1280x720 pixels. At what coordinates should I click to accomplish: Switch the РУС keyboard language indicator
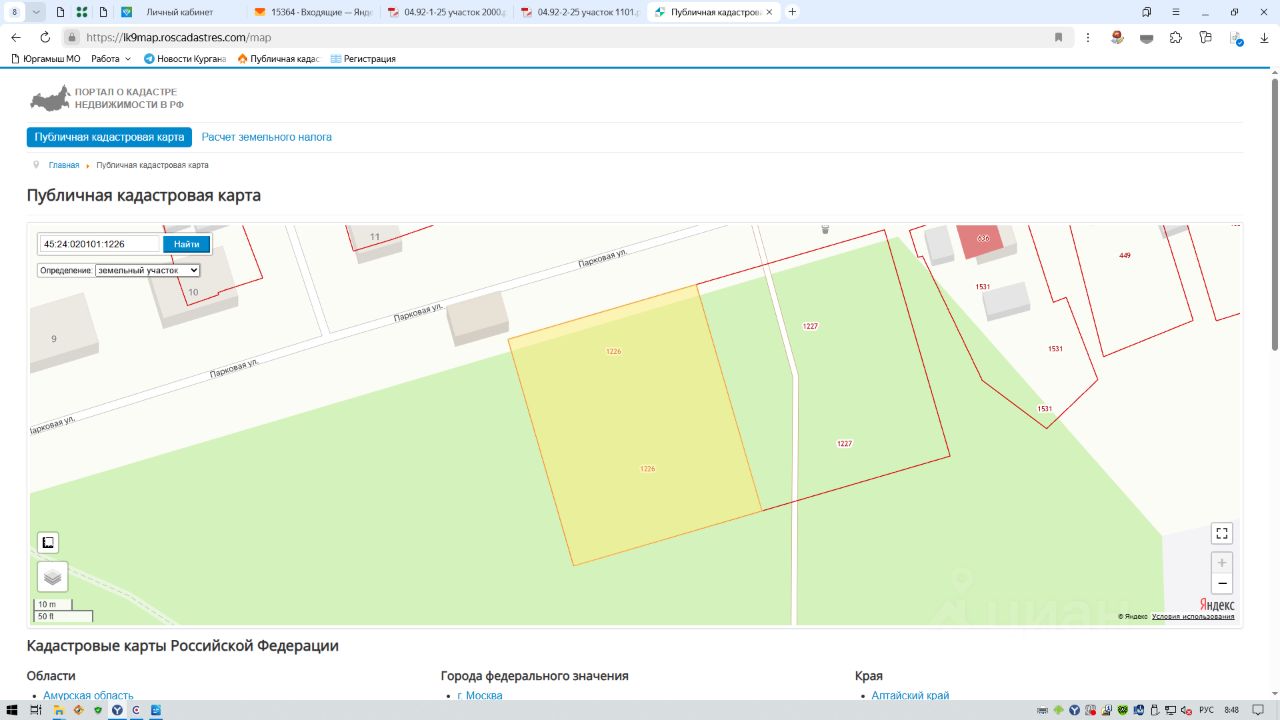(x=1206, y=710)
